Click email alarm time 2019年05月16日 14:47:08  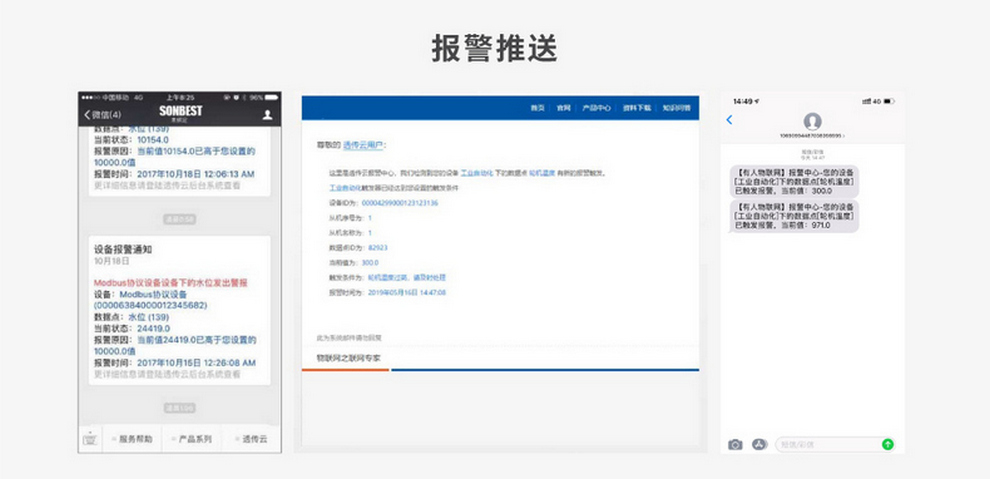coord(407,293)
